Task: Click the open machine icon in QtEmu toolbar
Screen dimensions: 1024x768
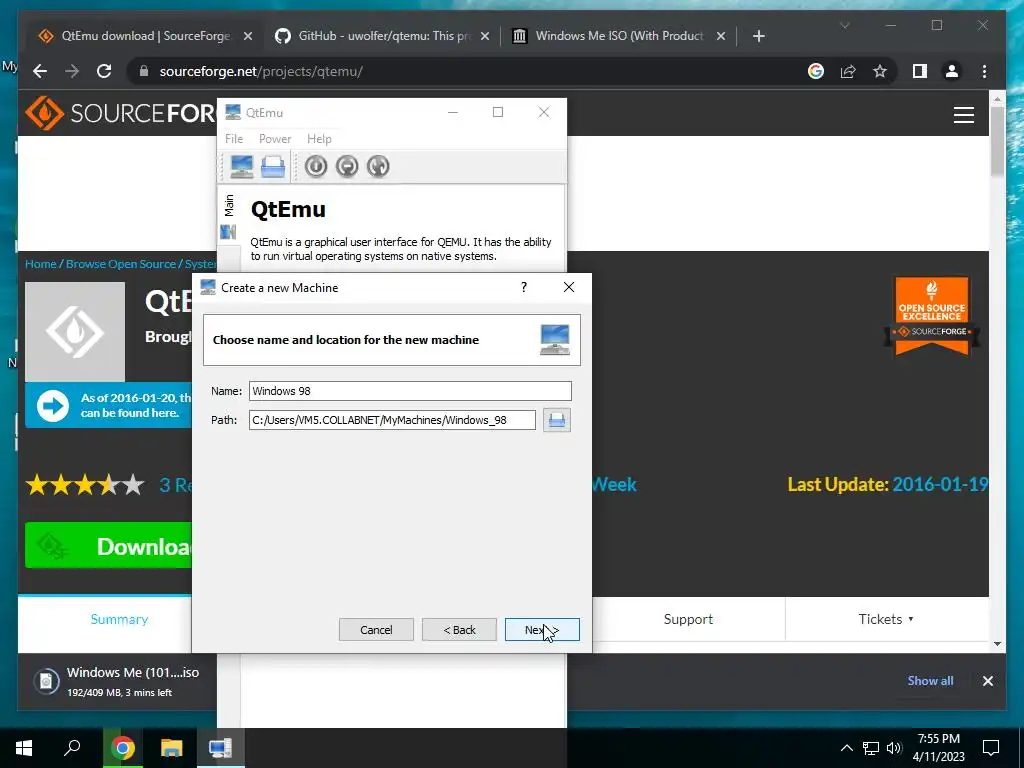Action: click(273, 167)
